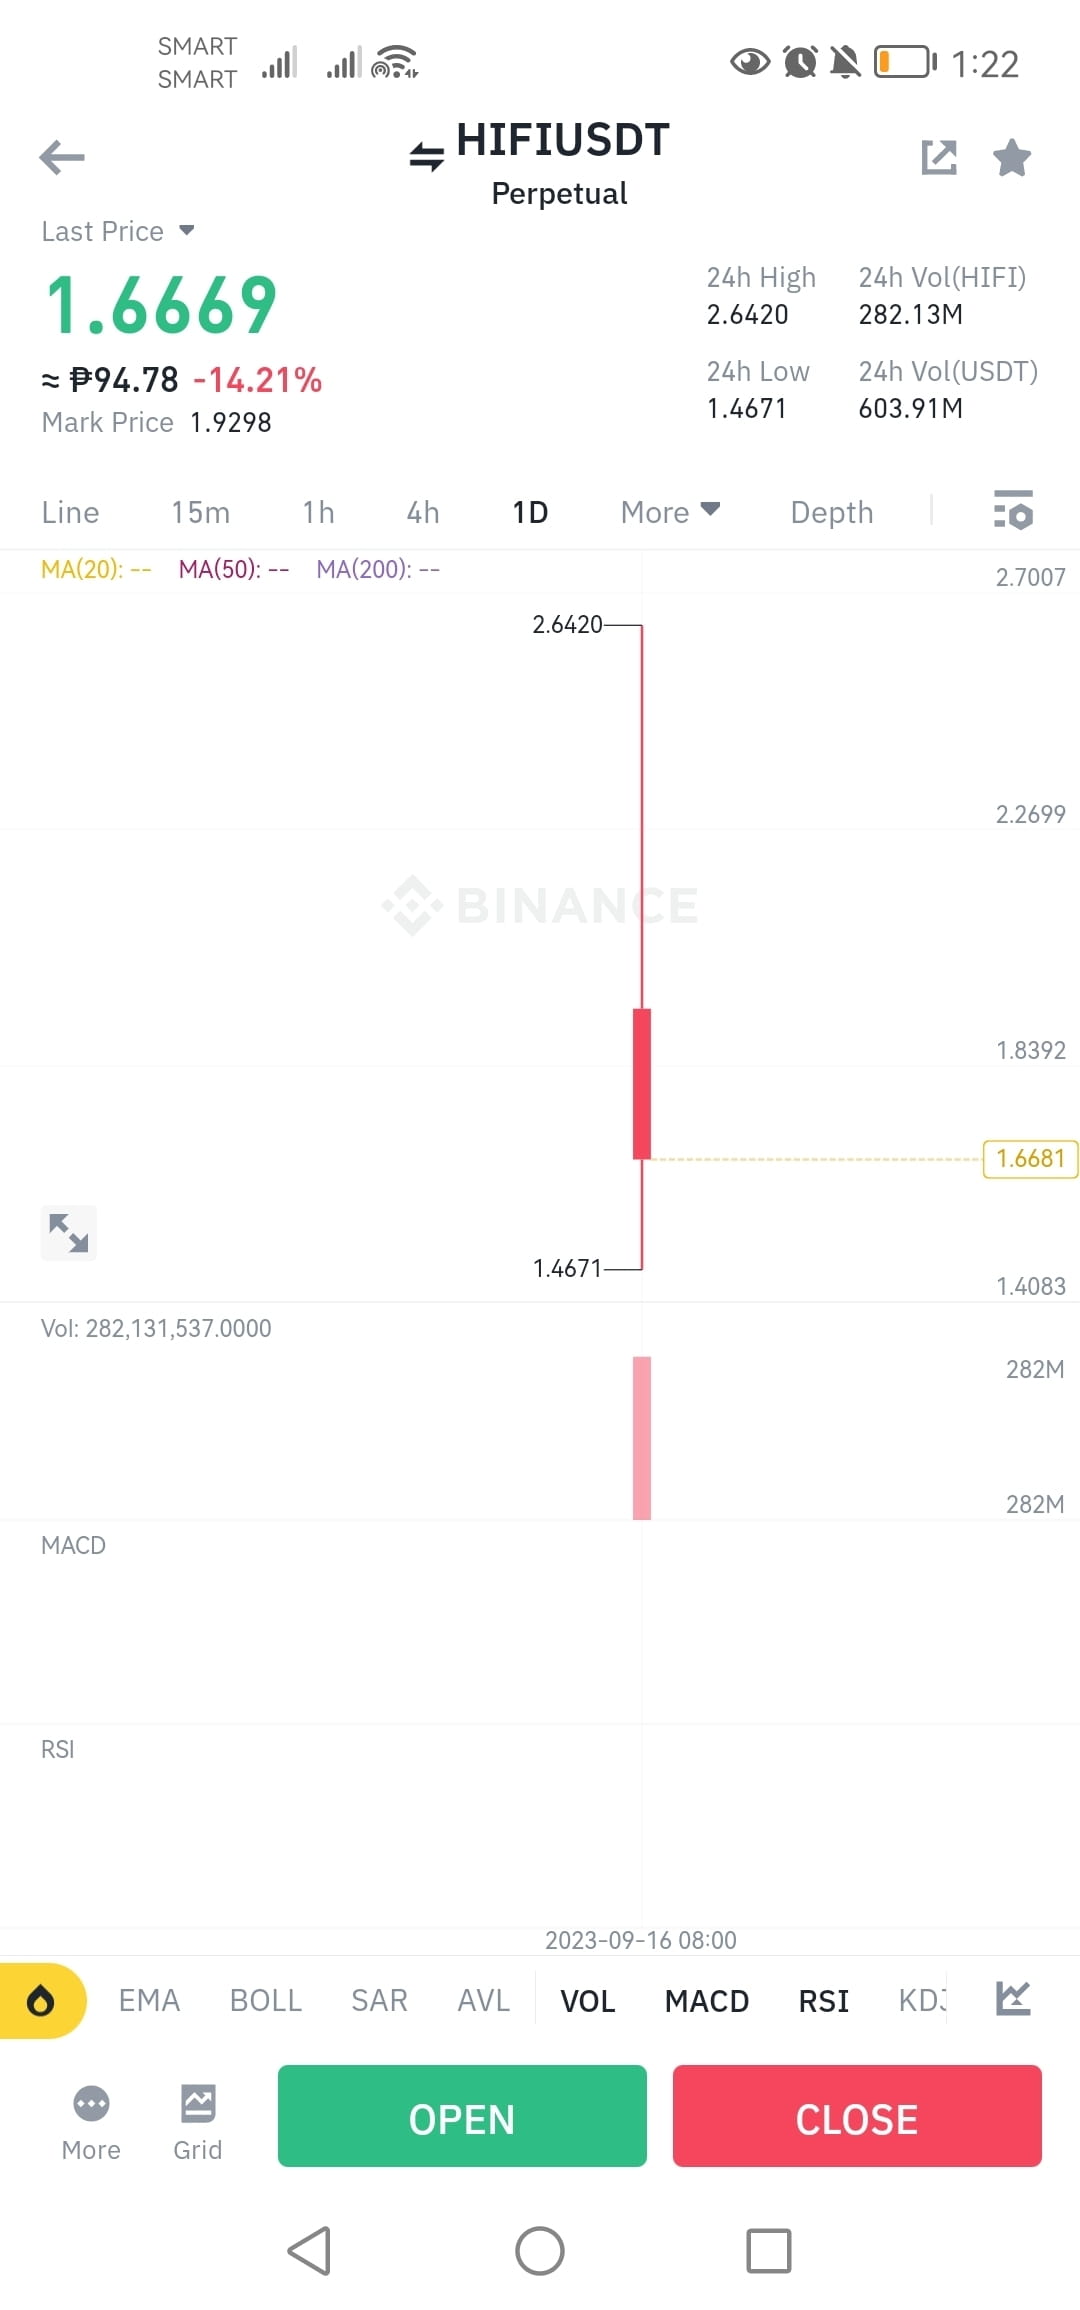This screenshot has width=1080, height=2310.
Task: Select the yellow 1.6681 price marker
Action: coord(1030,1159)
